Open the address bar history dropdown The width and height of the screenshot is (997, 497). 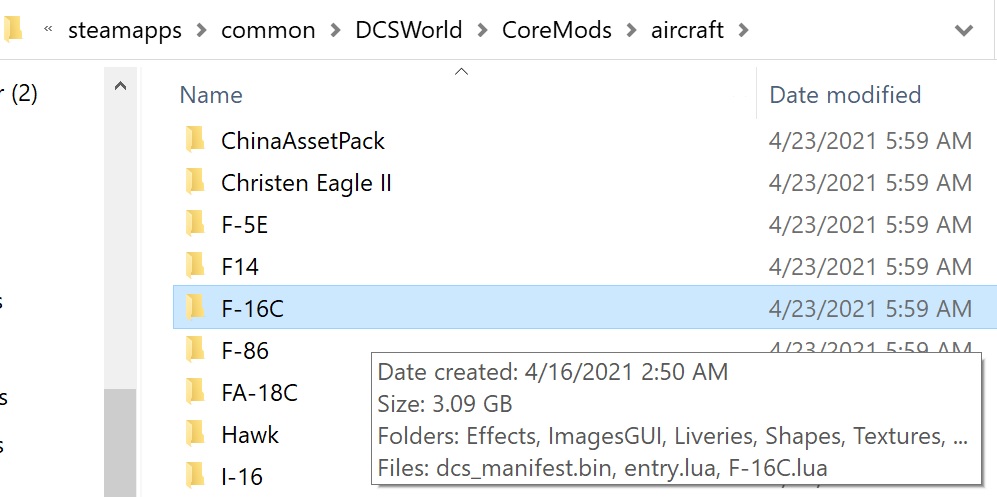[x=964, y=30]
